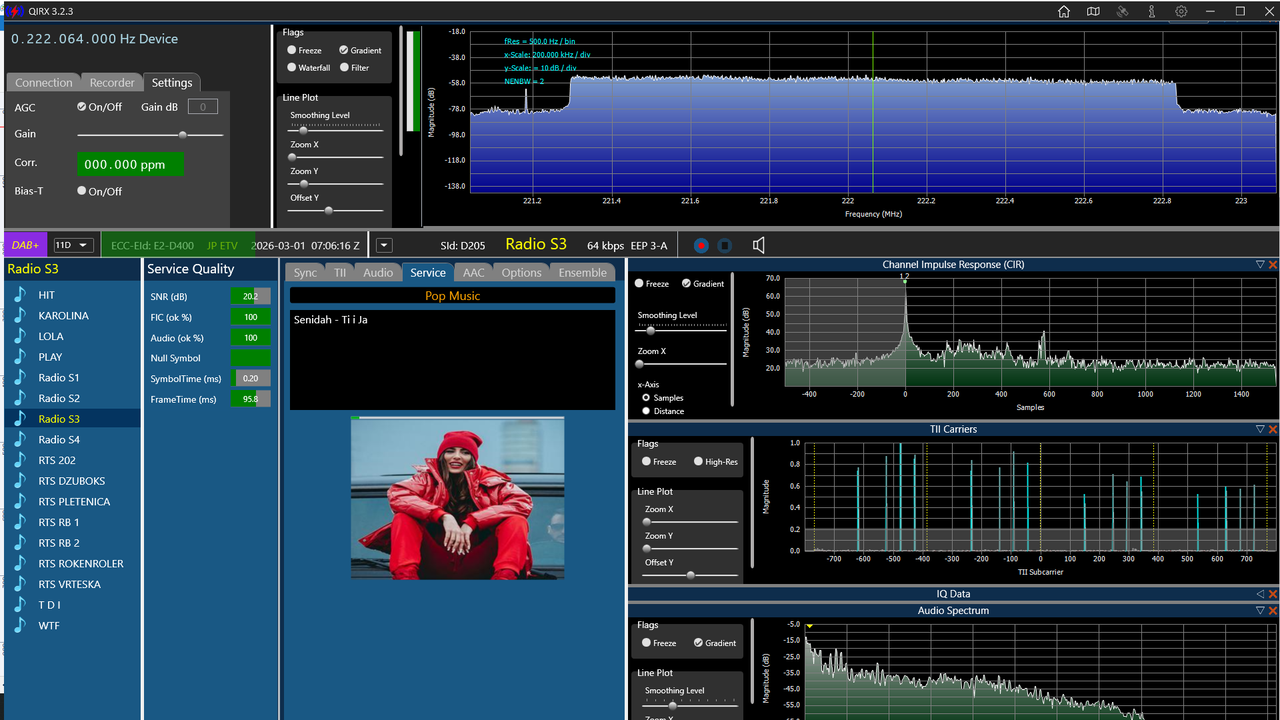1280x720 pixels.
Task: Click the 000.000 ppm correction field
Action: [130, 164]
